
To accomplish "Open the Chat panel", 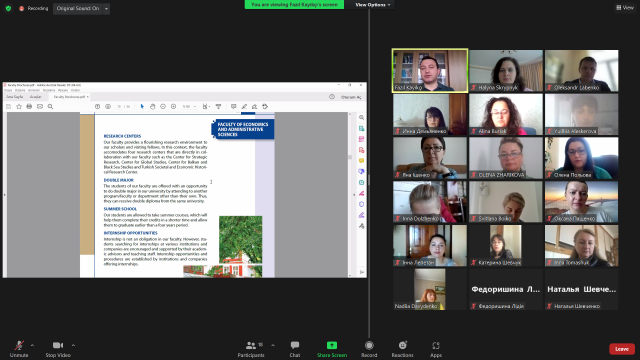I will click(295, 349).
